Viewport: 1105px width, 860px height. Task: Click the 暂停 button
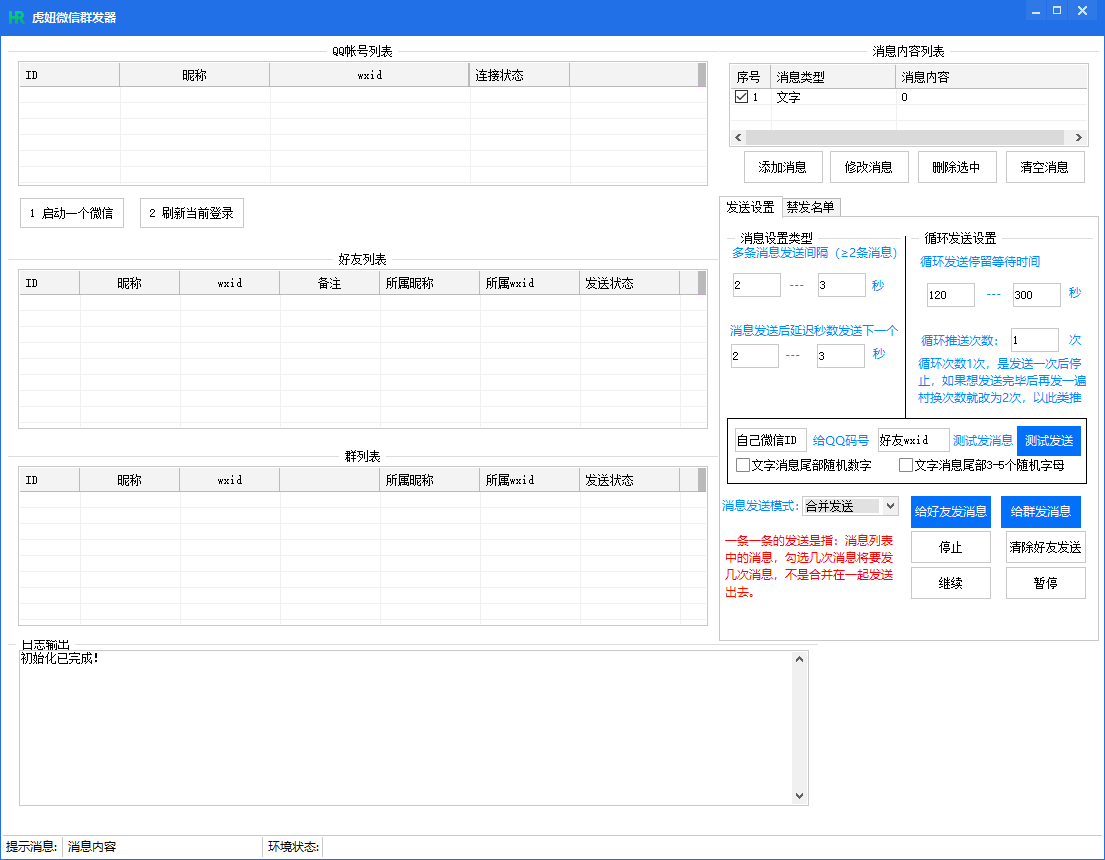tap(1045, 583)
